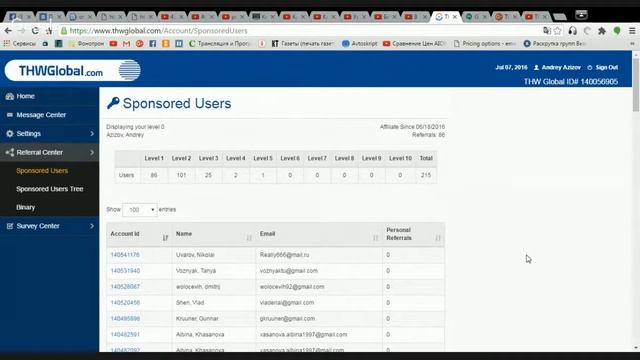Screen dimensions: 640x360
Task: Open Binary in sidebar
Action: click(25, 207)
